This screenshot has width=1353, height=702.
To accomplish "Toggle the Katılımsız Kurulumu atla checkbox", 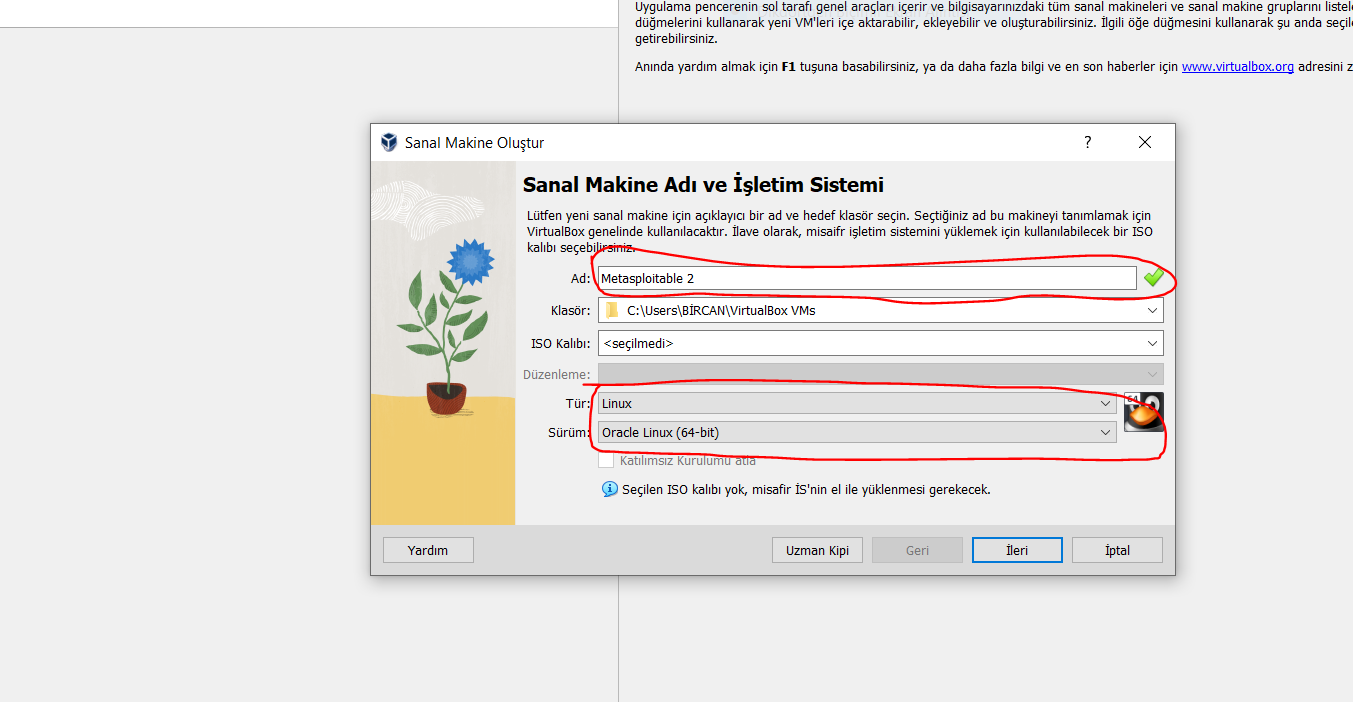I will coord(606,461).
